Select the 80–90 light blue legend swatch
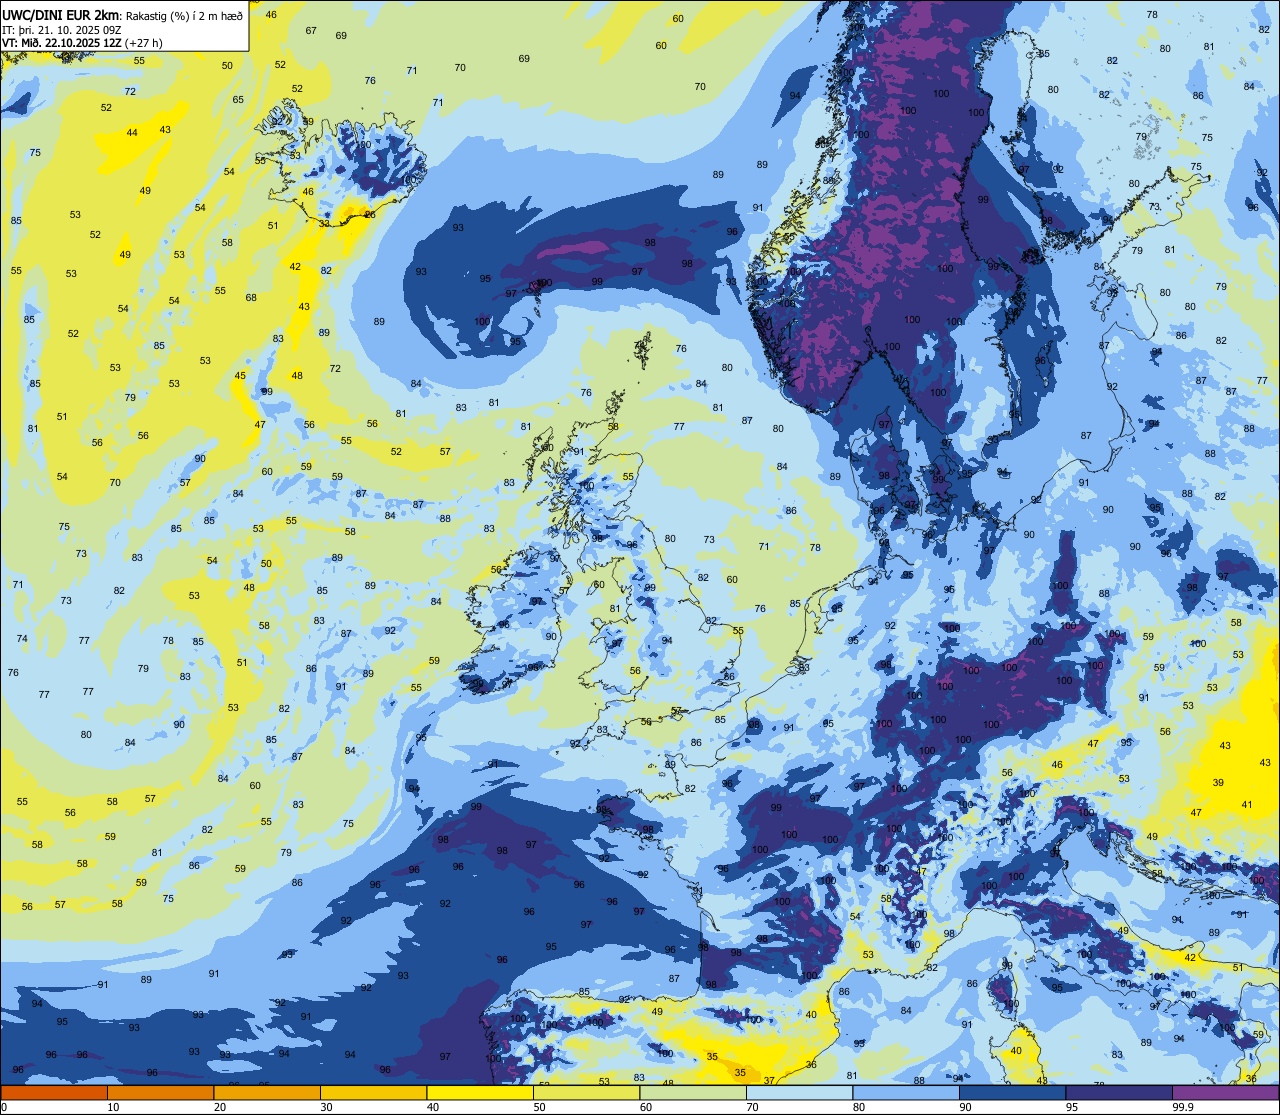The height and width of the screenshot is (1115, 1280). tap(906, 1092)
